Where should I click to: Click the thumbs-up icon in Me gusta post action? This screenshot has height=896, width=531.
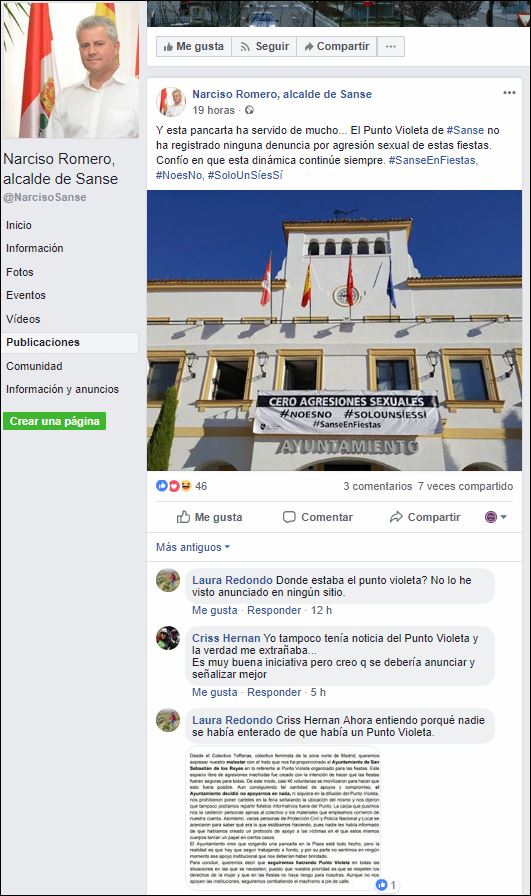pos(183,517)
